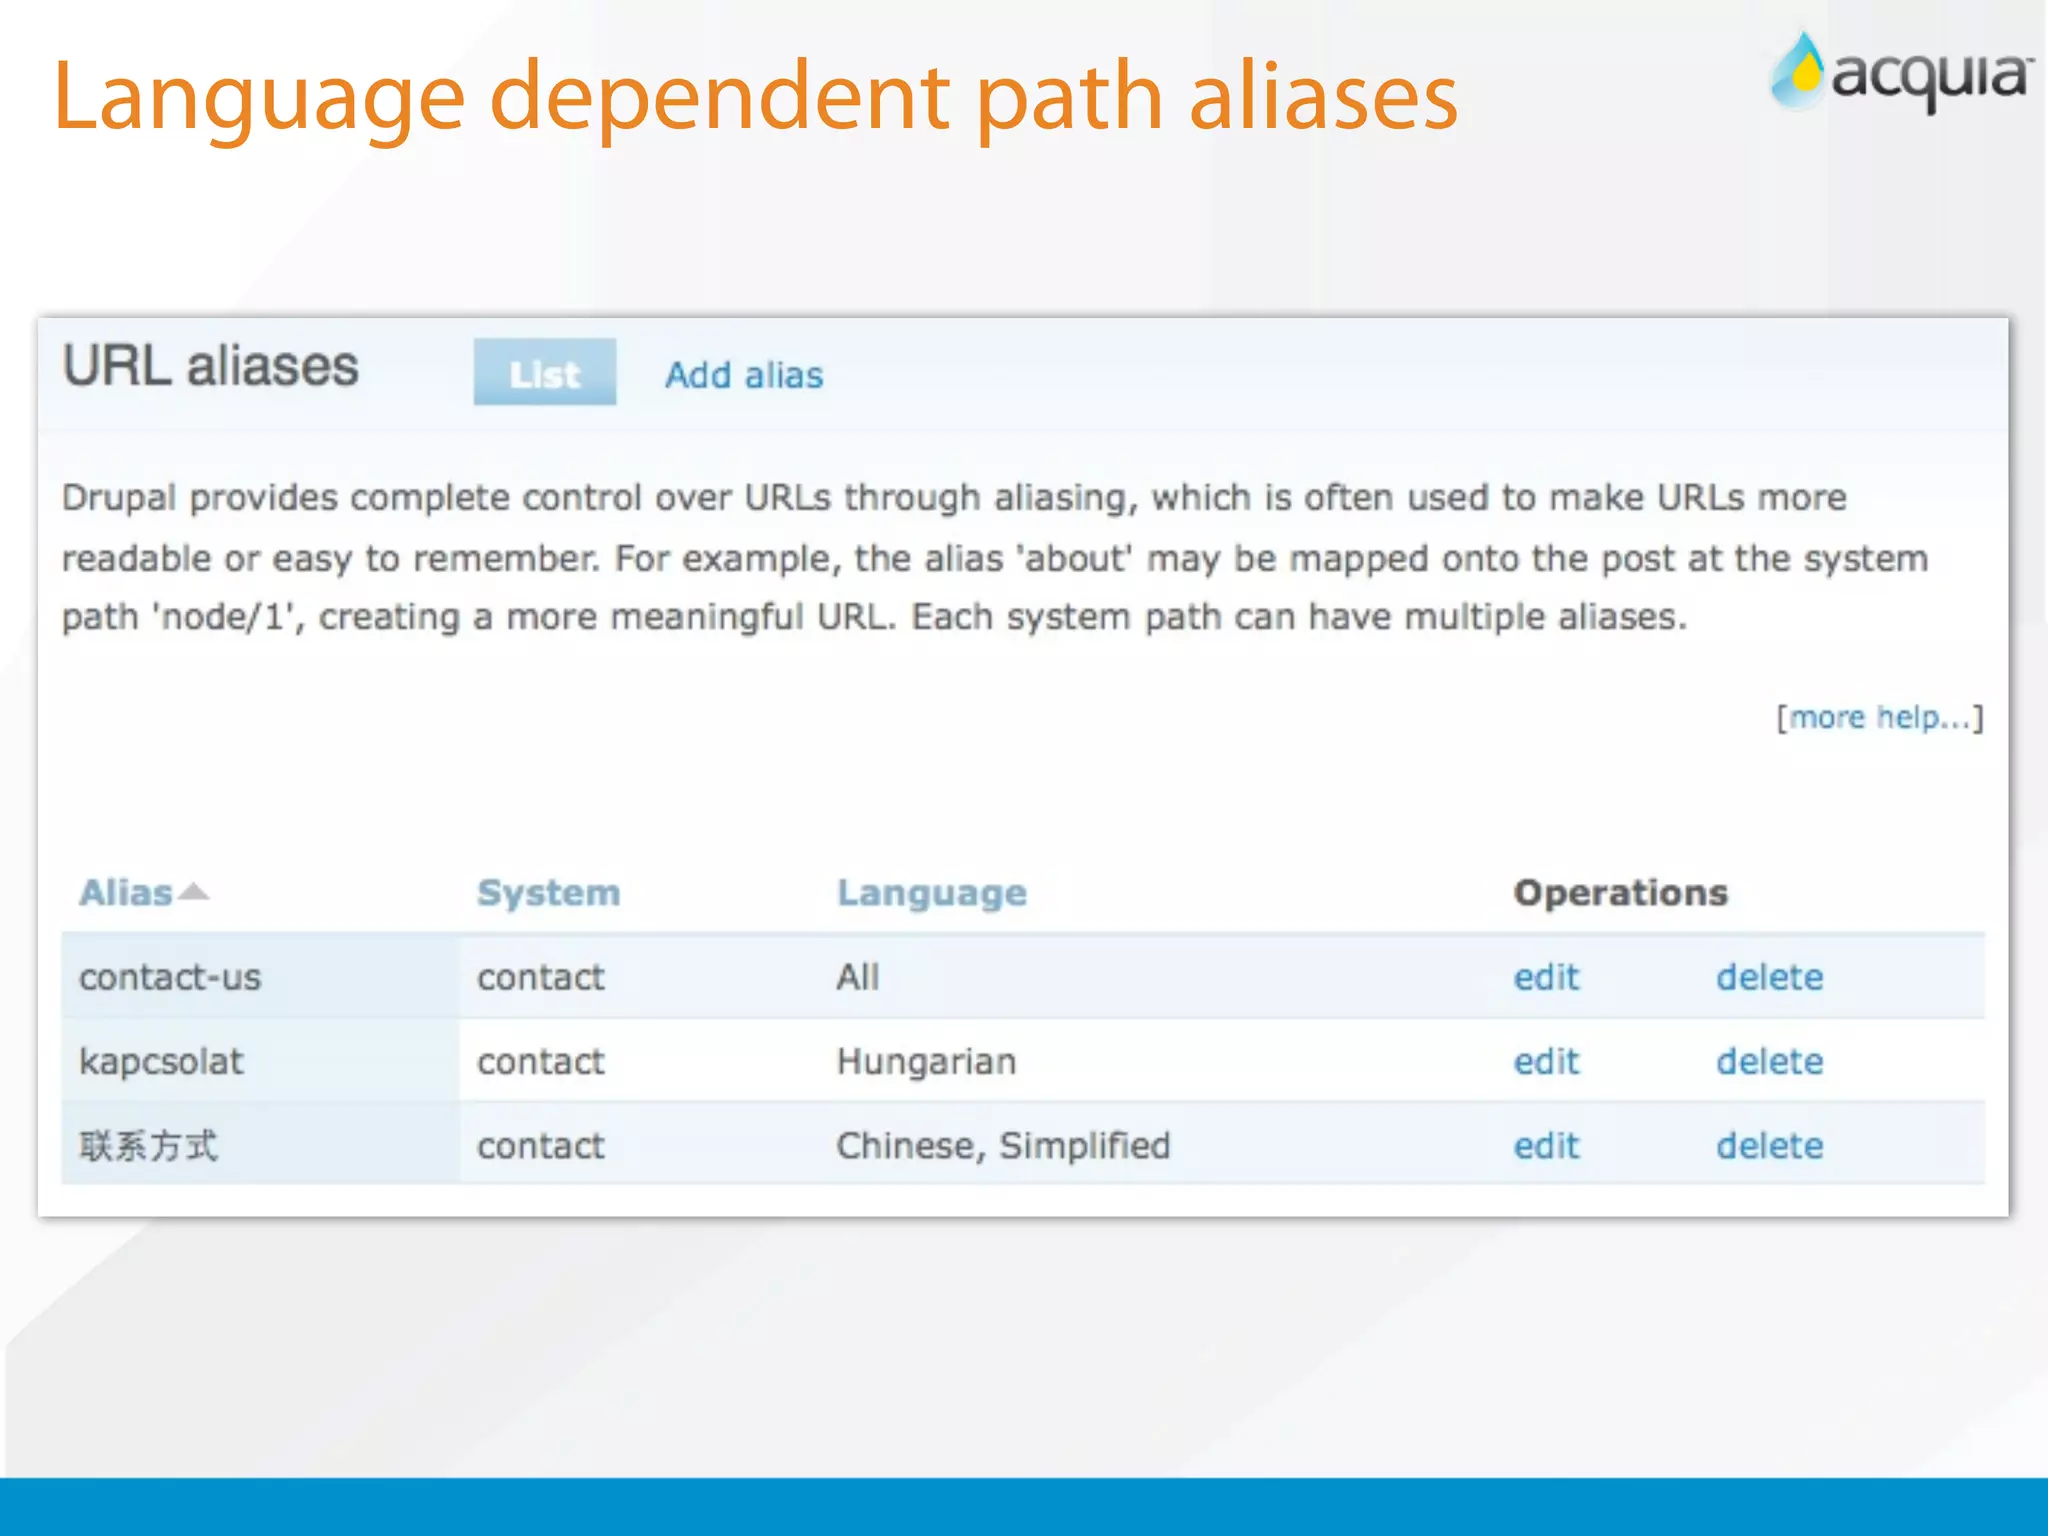Edit the Chinese Simplified alias
This screenshot has height=1536, width=2048.
[x=1545, y=1145]
